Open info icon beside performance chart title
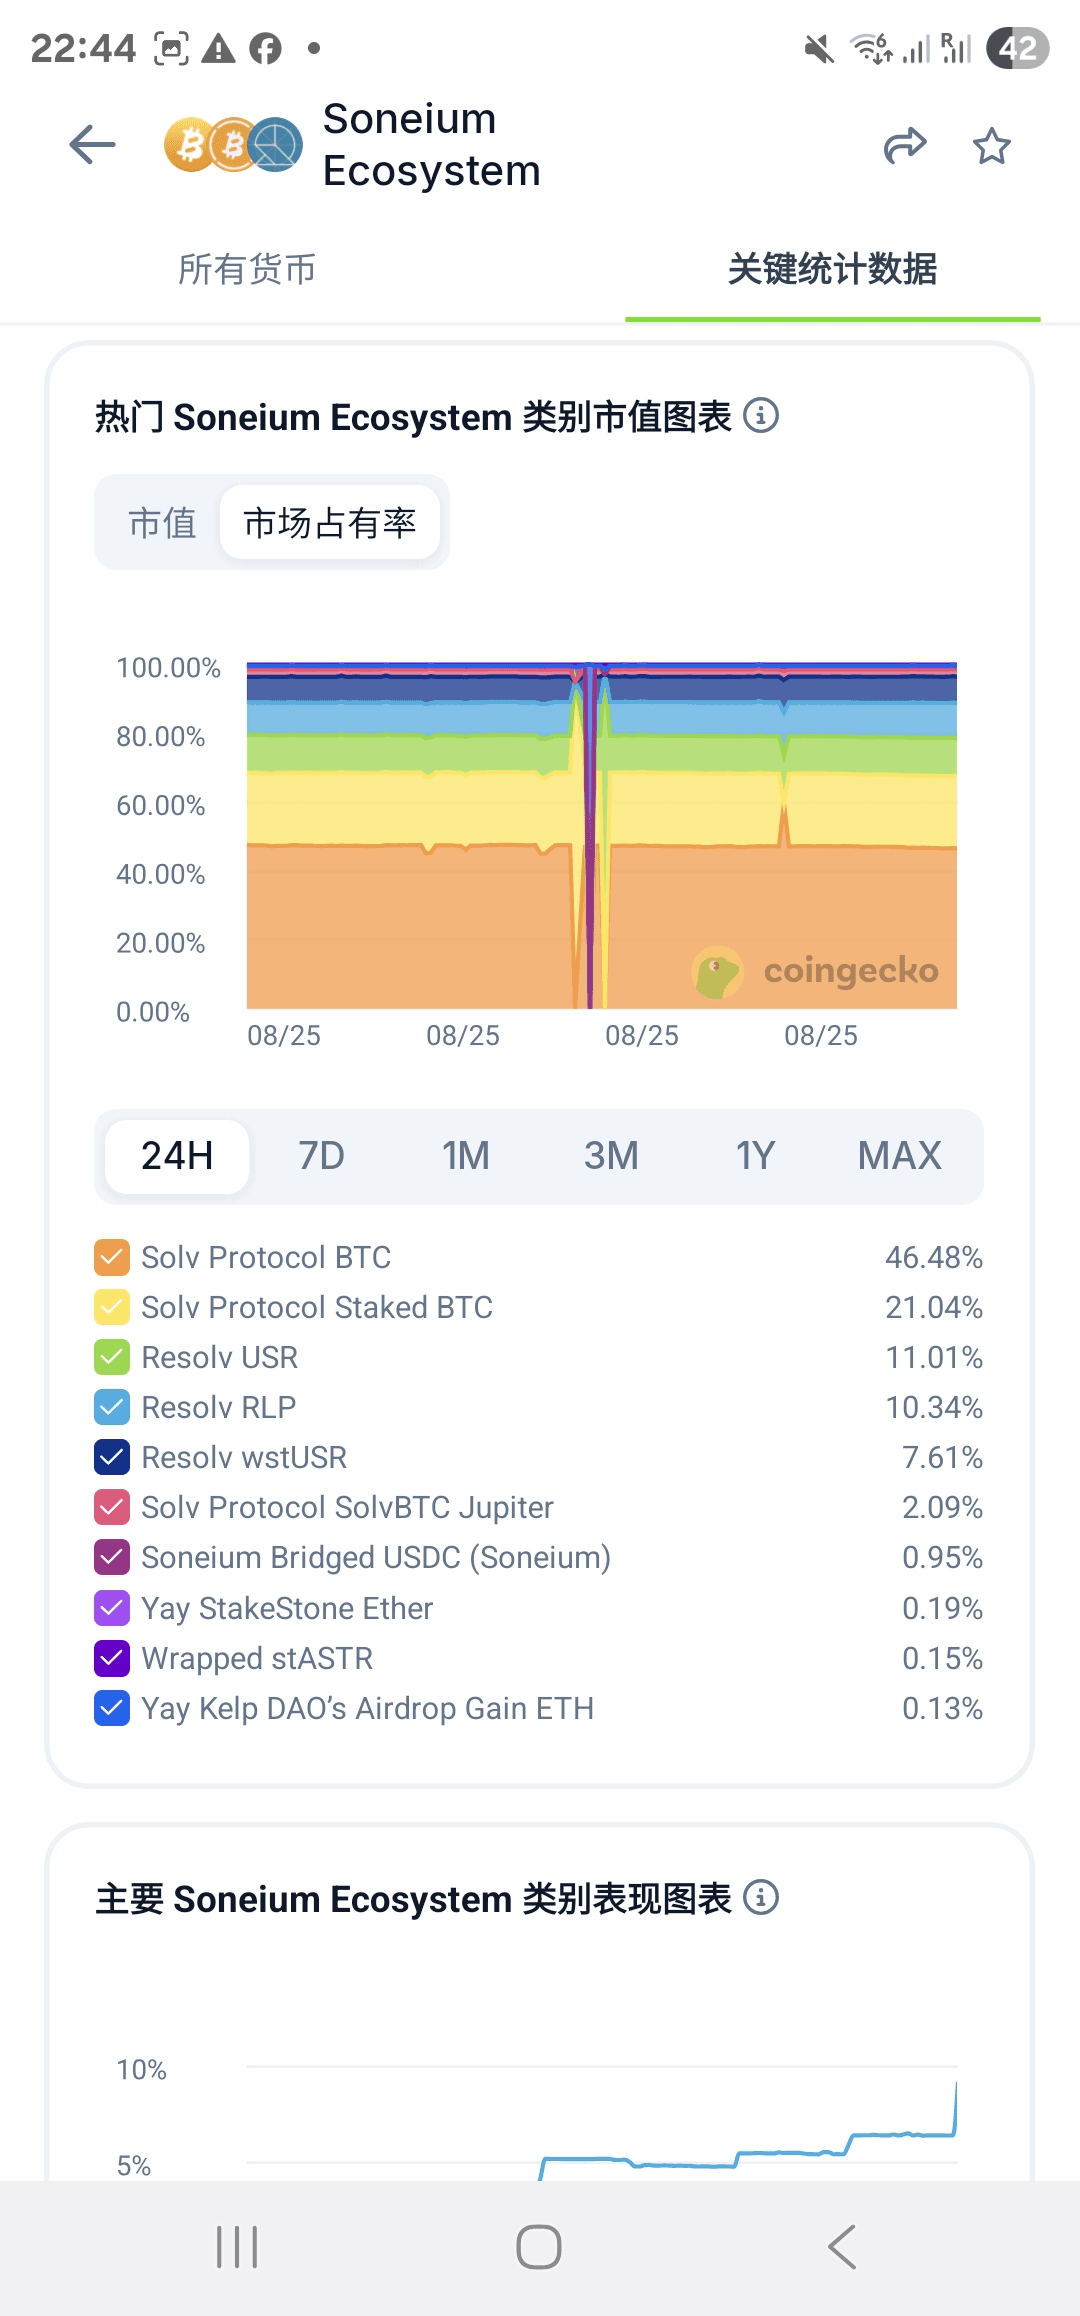1080x2316 pixels. tap(761, 1897)
